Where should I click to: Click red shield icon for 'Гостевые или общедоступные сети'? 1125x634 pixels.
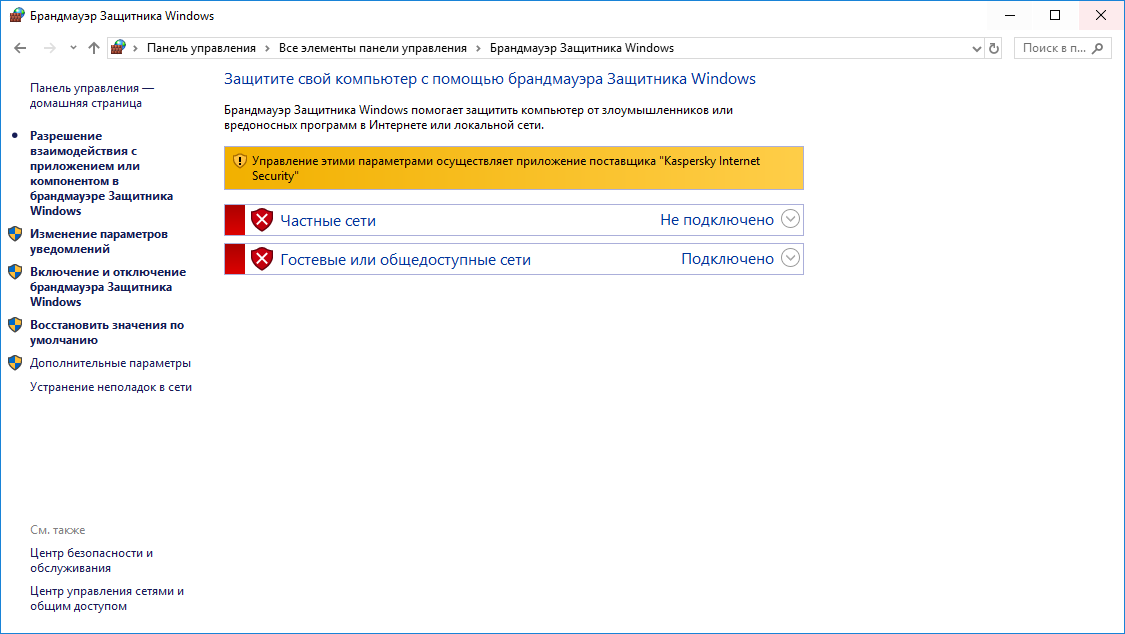point(262,258)
